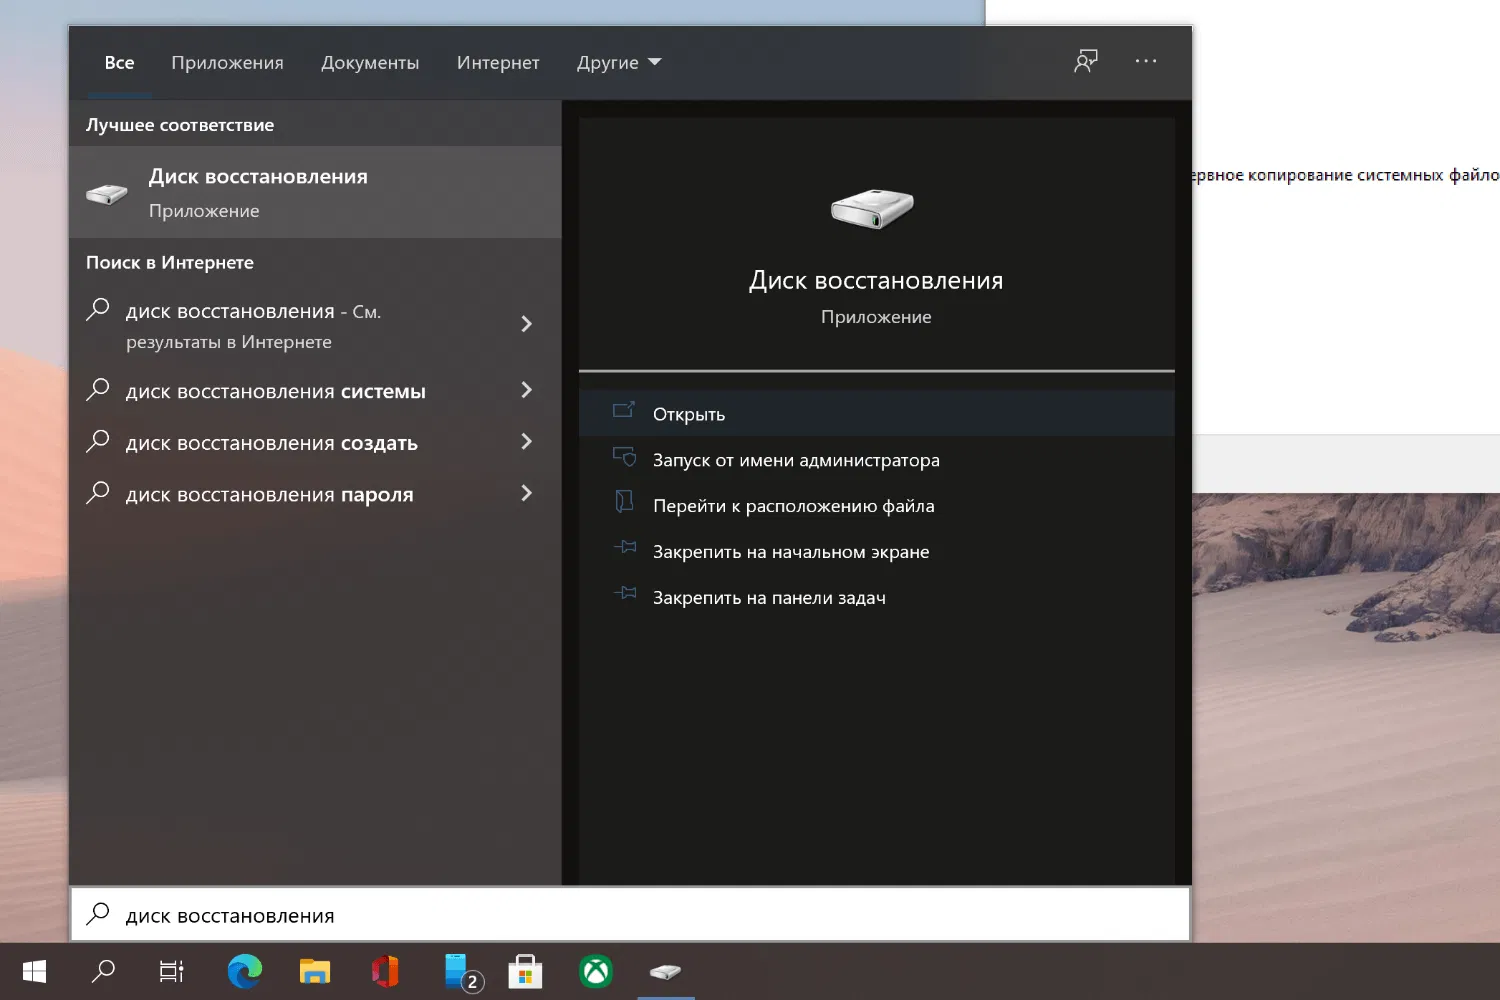Open the Xbox app from the taskbar

(x=596, y=971)
